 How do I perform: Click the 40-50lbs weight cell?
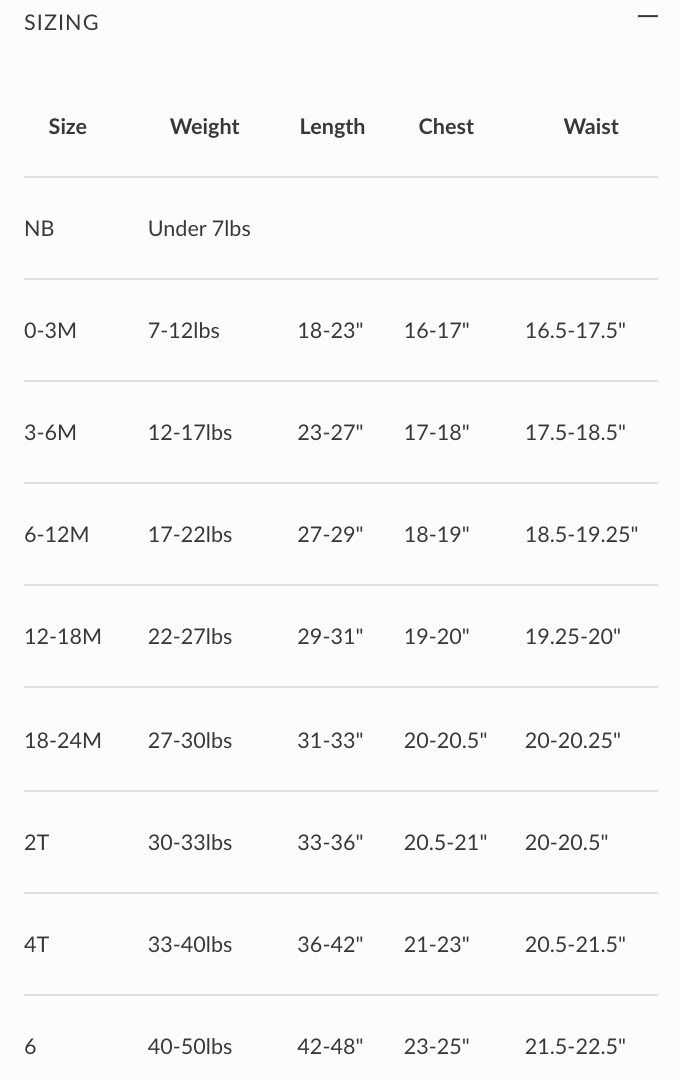click(x=190, y=1047)
